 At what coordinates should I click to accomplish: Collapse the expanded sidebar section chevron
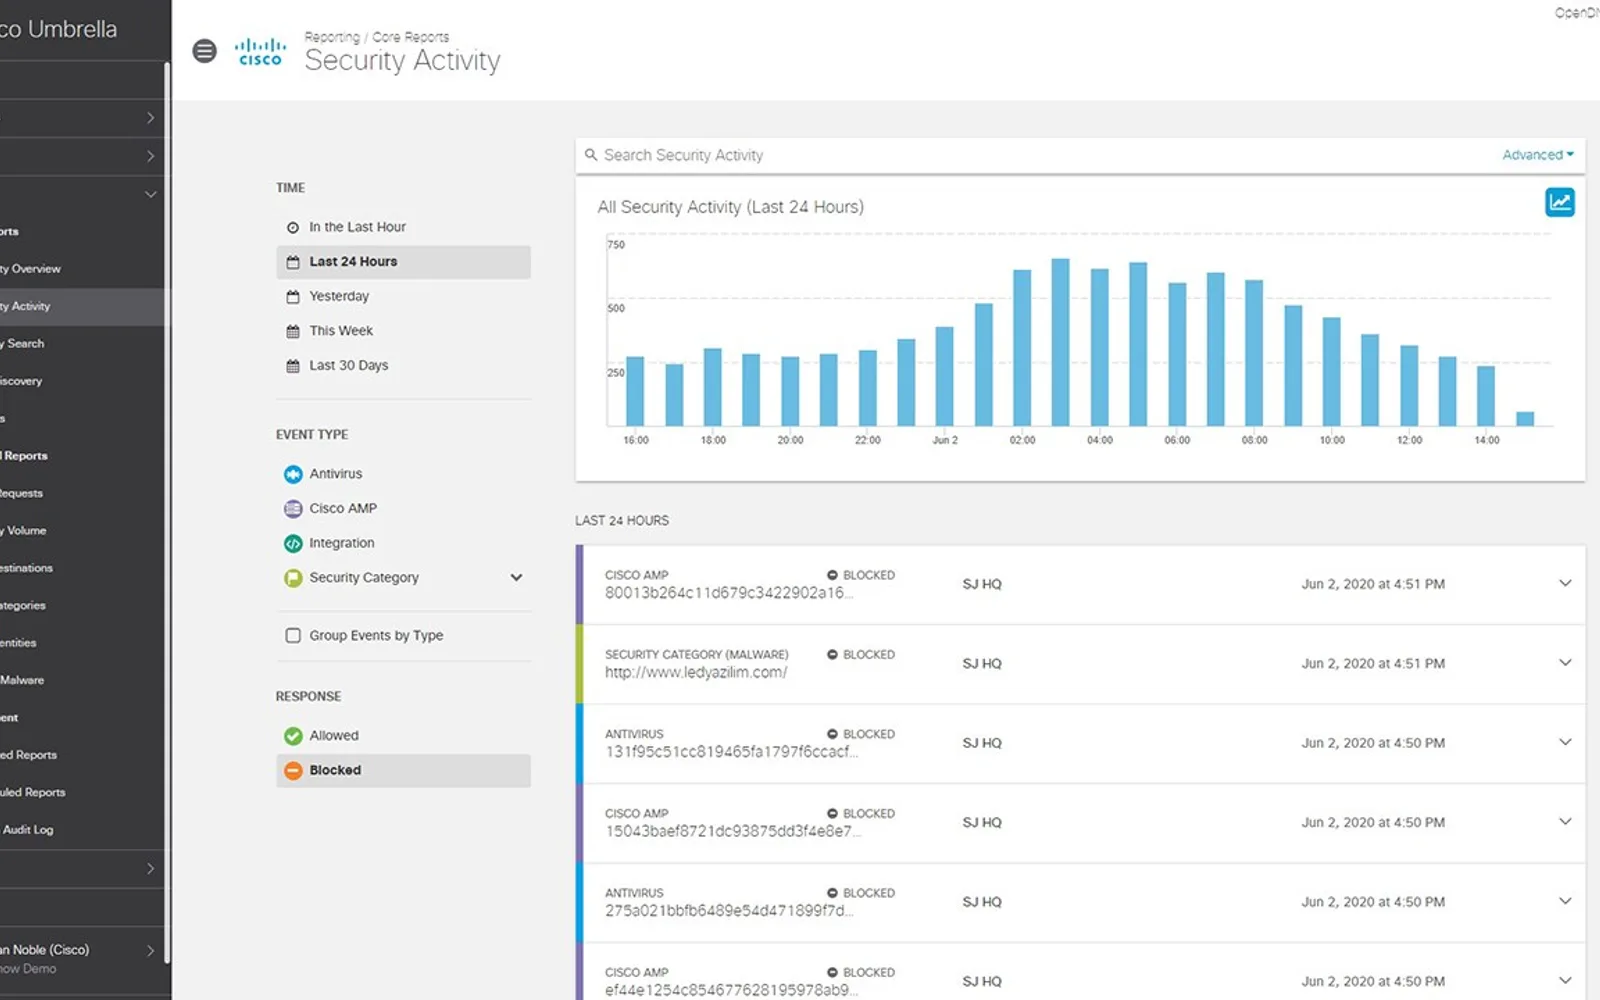(x=150, y=194)
